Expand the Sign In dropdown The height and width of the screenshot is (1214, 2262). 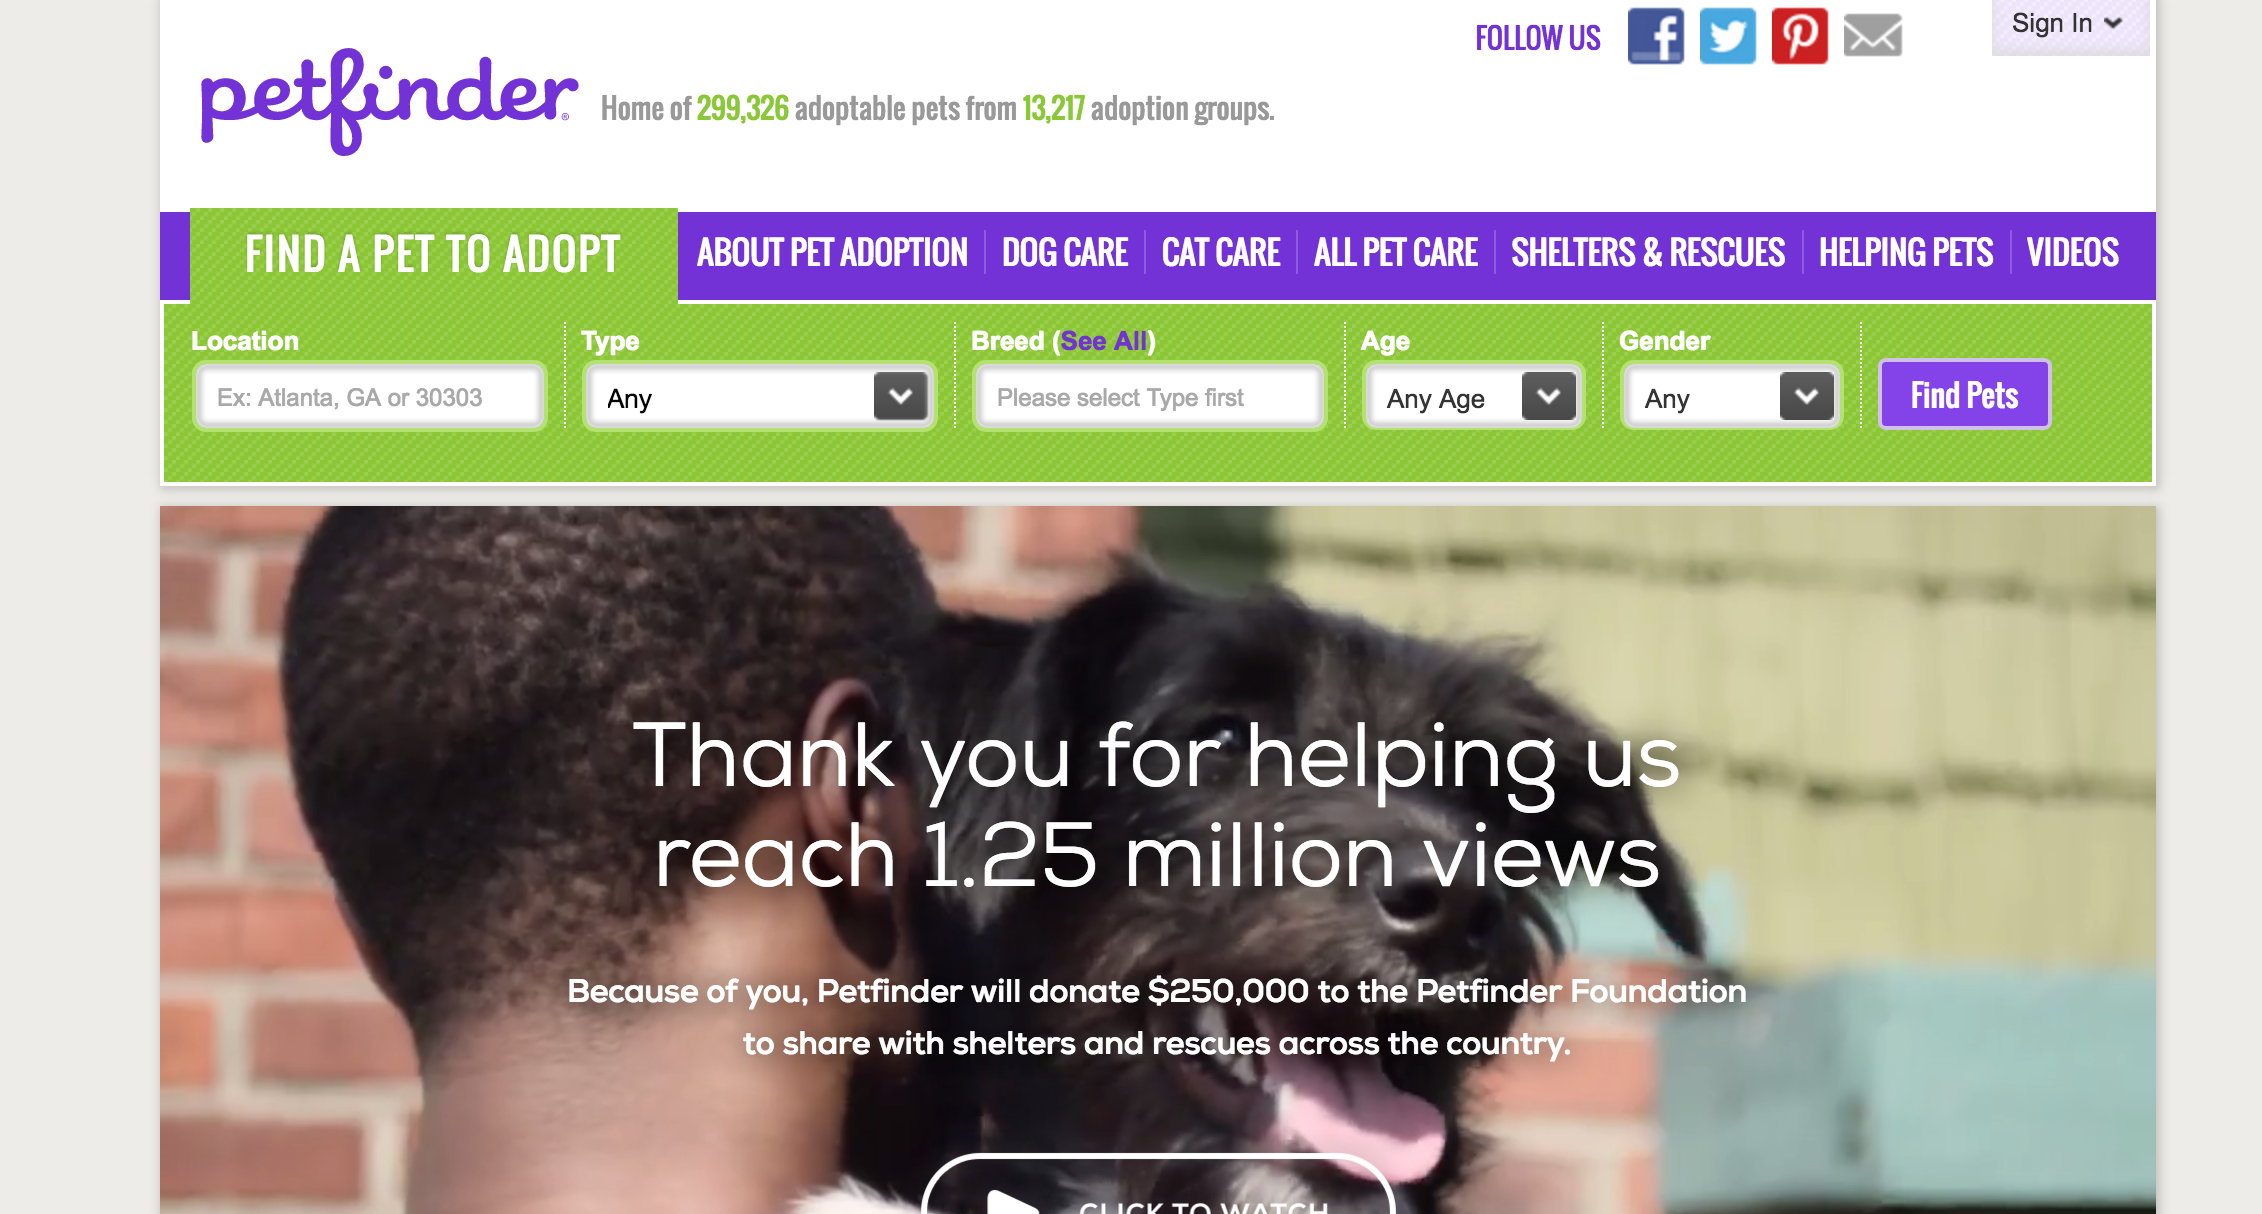pyautogui.click(x=2068, y=24)
